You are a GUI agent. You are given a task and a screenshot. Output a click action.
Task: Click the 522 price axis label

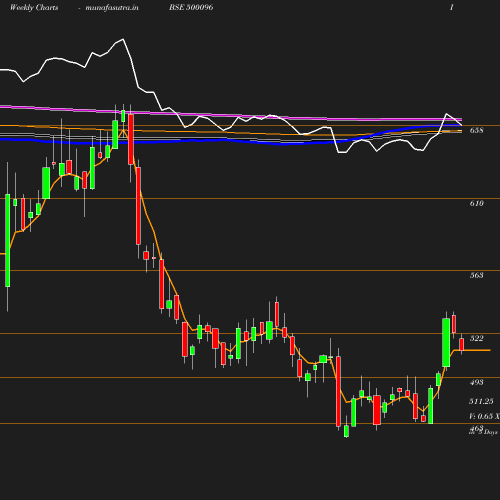[x=476, y=338]
